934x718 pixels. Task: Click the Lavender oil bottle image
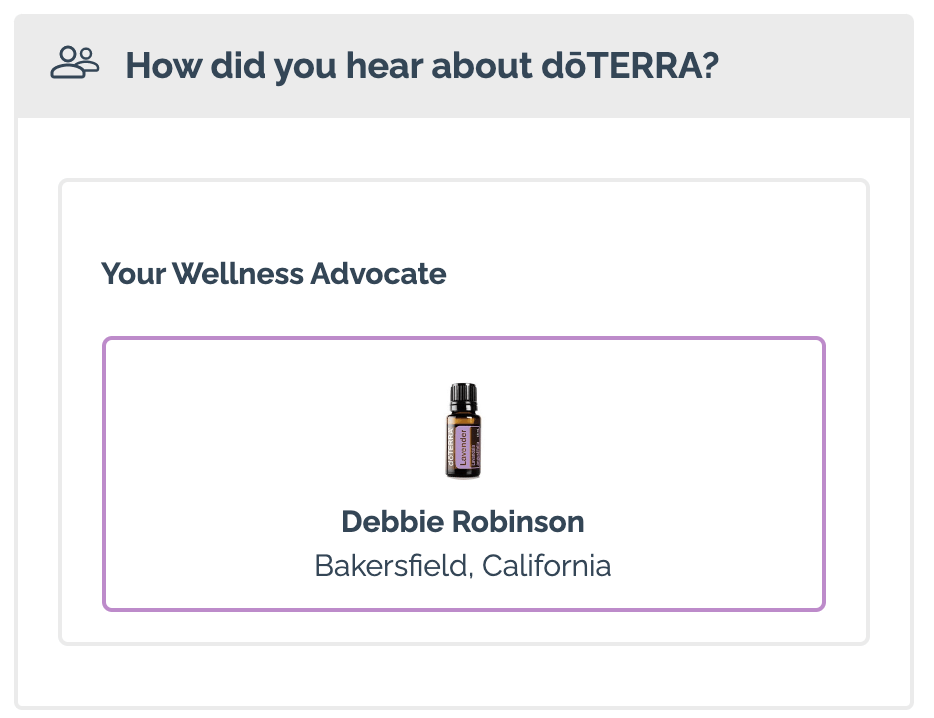click(463, 430)
